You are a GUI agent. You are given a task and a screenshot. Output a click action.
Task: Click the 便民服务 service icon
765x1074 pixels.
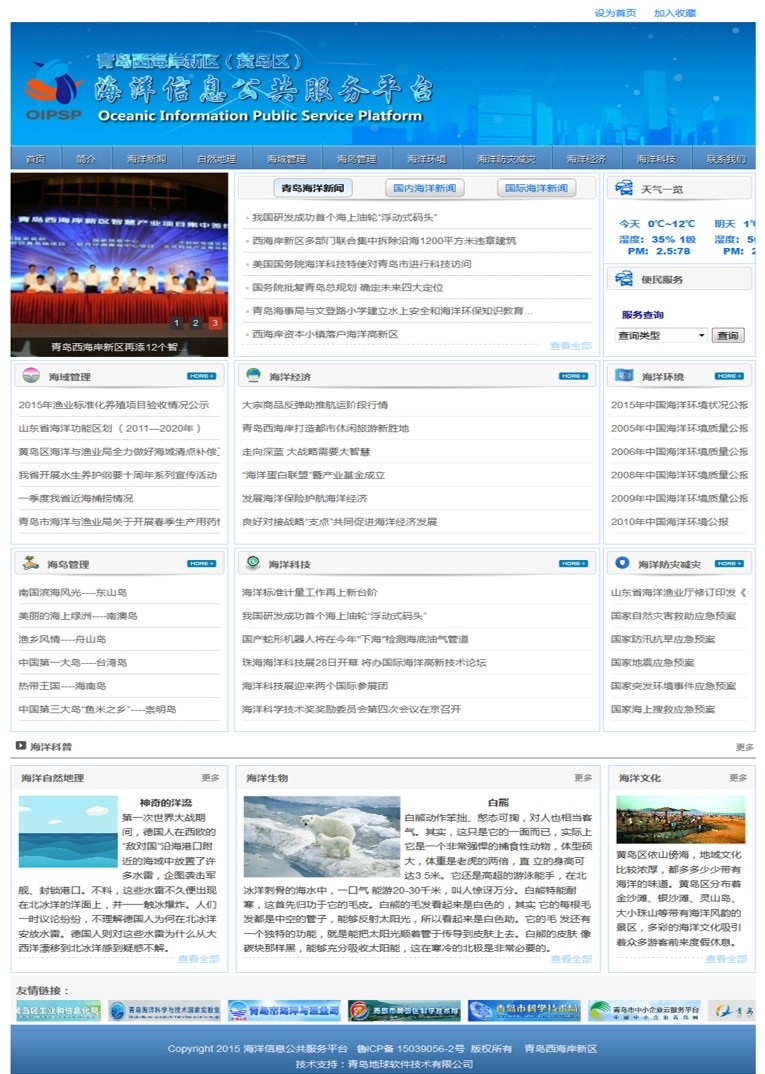[624, 278]
